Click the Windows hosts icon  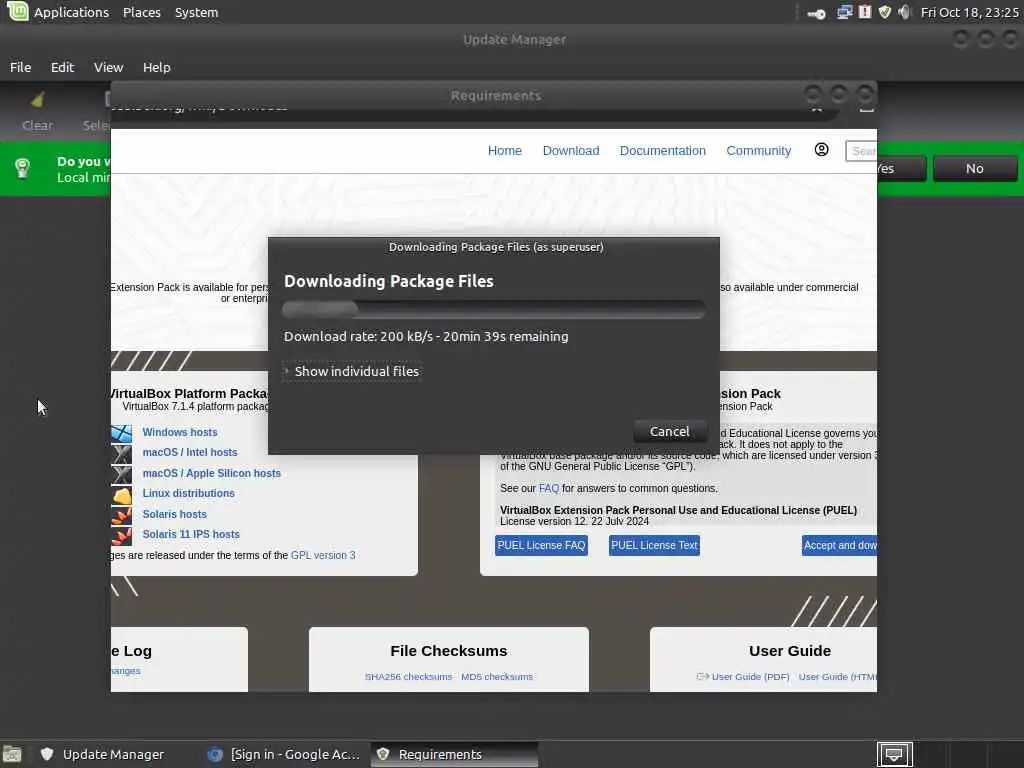121,433
